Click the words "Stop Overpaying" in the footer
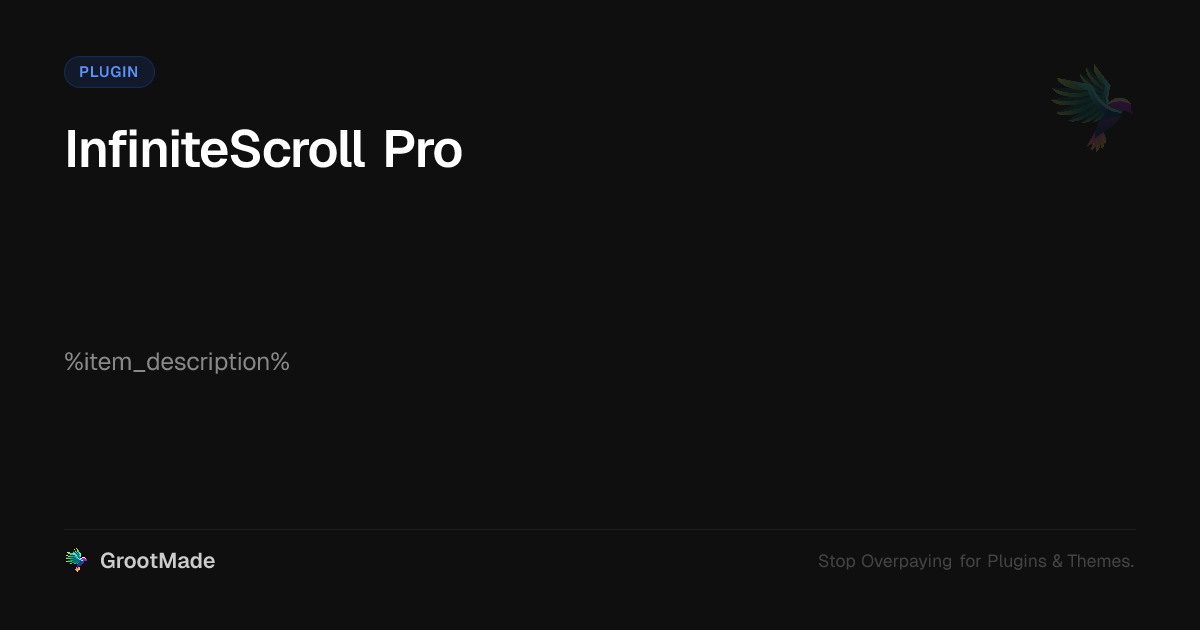1200x630 pixels. pos(885,561)
